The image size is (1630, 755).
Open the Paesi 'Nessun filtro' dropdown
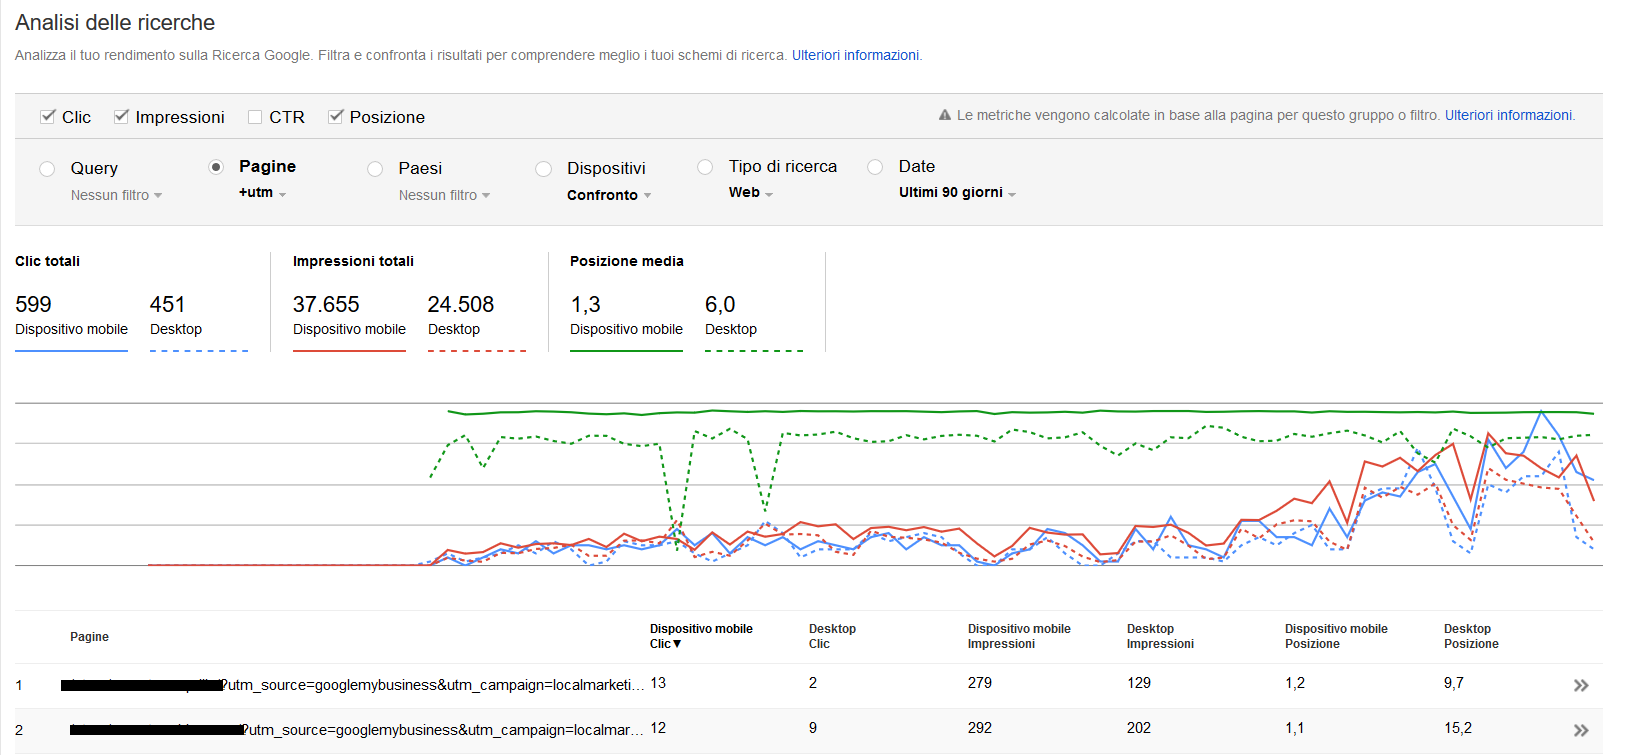pos(444,195)
